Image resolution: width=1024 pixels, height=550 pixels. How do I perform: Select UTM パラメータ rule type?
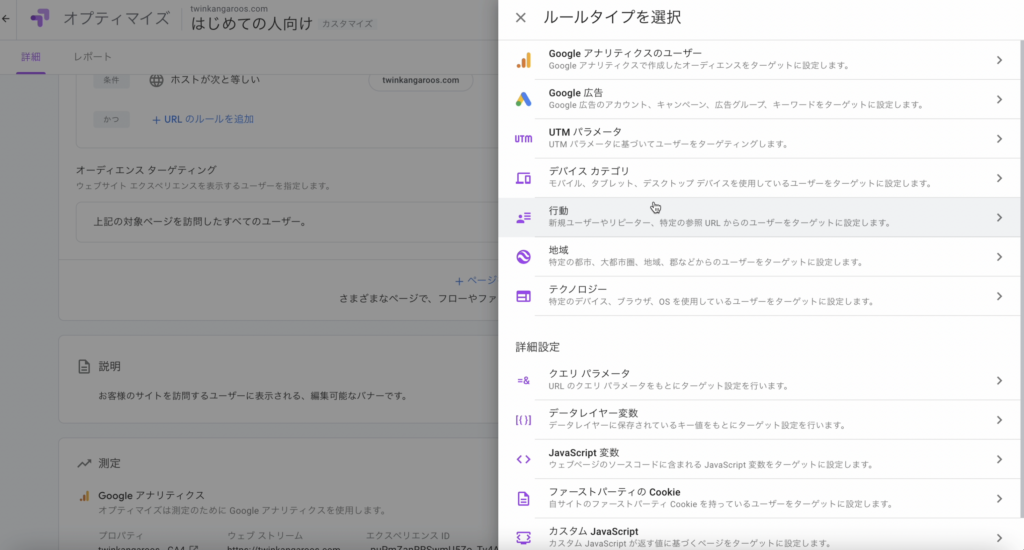759,138
